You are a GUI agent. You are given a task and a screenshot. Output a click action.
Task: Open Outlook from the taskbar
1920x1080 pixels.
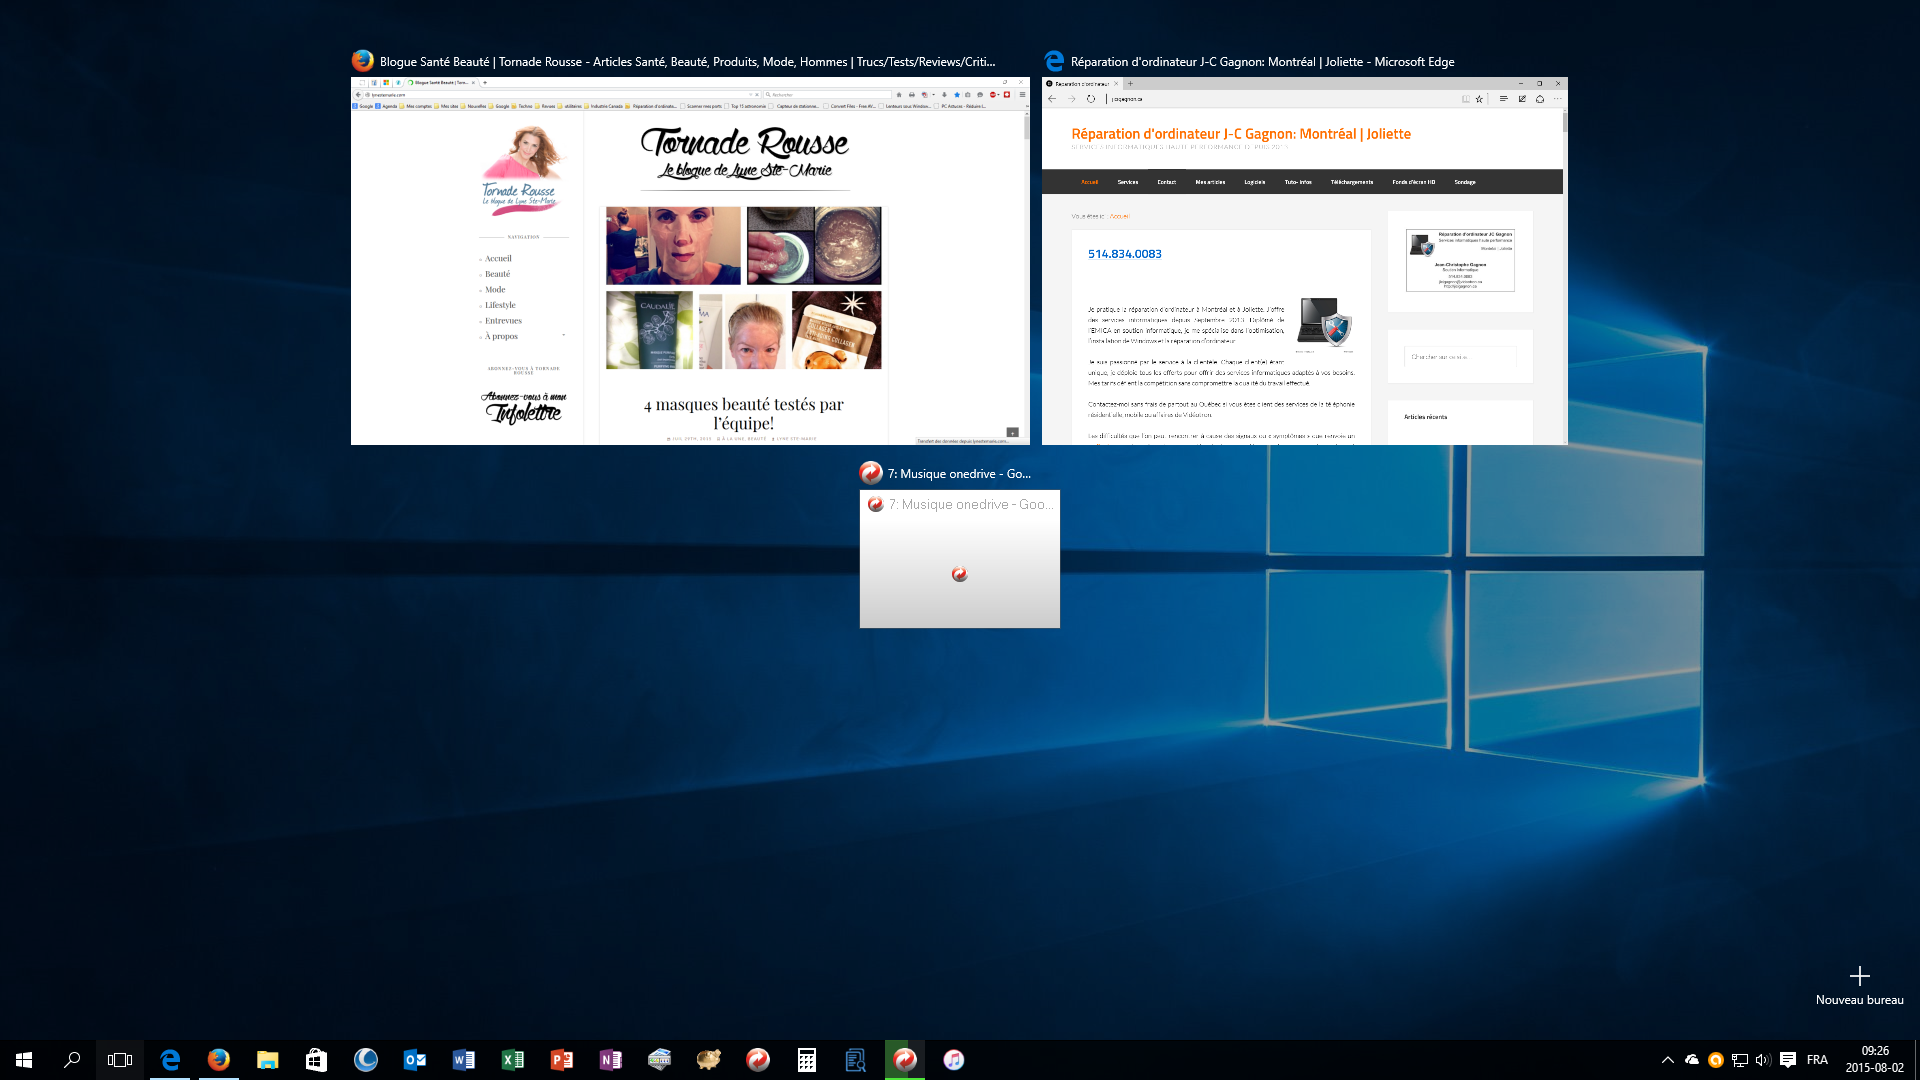point(414,1060)
